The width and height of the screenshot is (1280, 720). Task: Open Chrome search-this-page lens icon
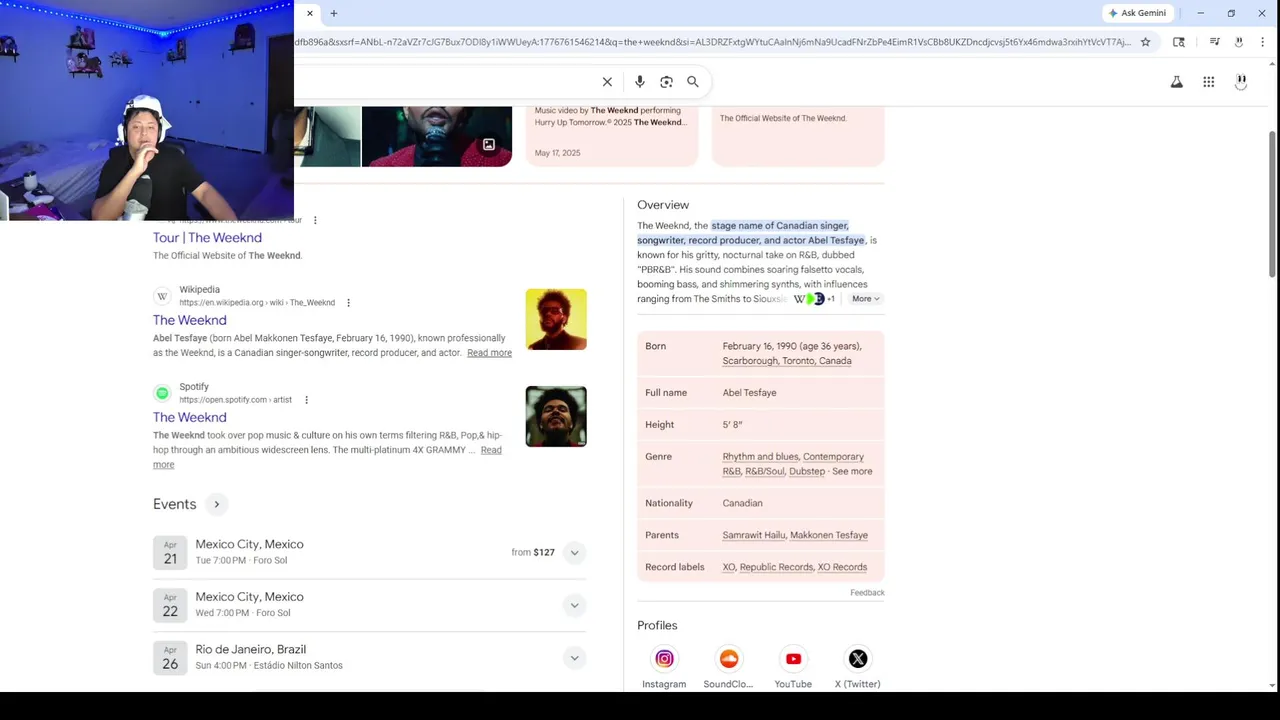point(1179,42)
